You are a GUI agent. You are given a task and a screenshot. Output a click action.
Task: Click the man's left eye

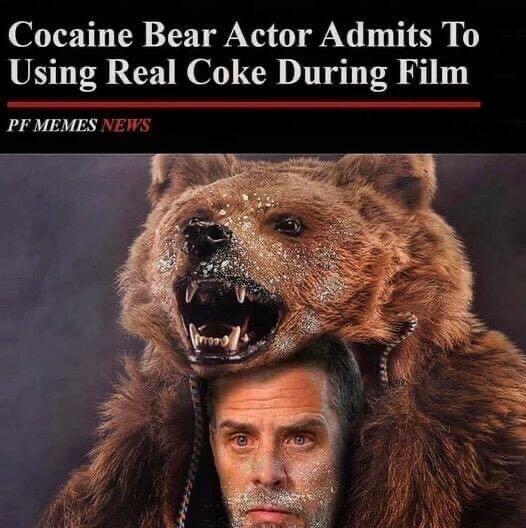[240, 440]
